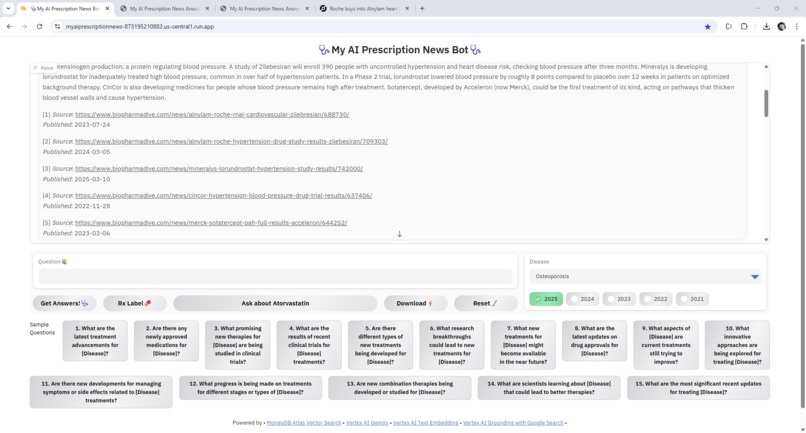The image size is (806, 433).
Task: Switch to third My AI Prescription tab
Action: pyautogui.click(x=264, y=8)
